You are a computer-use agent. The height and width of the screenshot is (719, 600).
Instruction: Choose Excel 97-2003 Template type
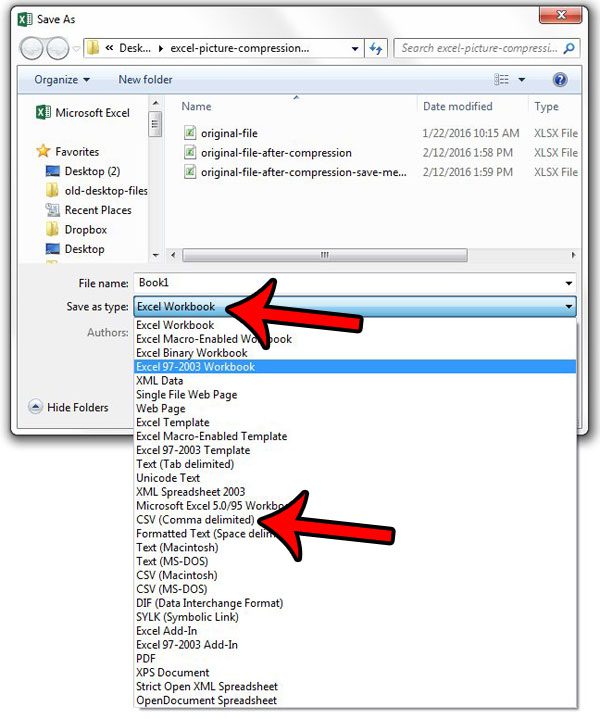356,450
